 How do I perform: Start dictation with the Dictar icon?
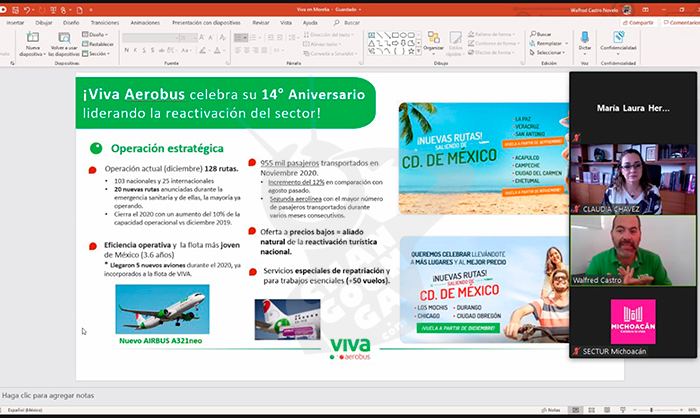(585, 41)
